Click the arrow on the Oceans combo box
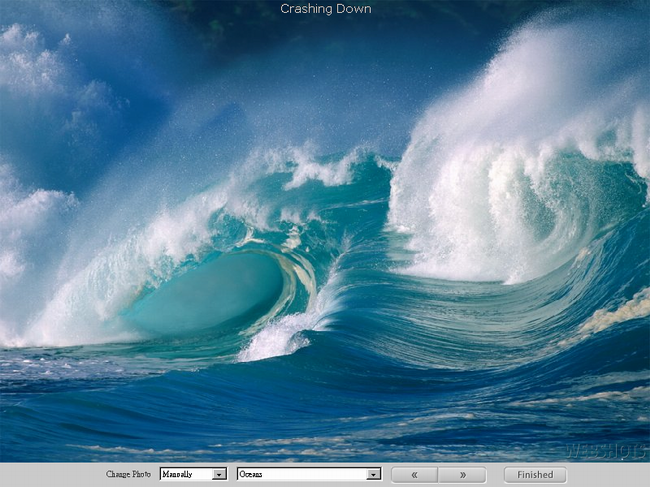Viewport: 650px width, 487px height. click(x=374, y=474)
